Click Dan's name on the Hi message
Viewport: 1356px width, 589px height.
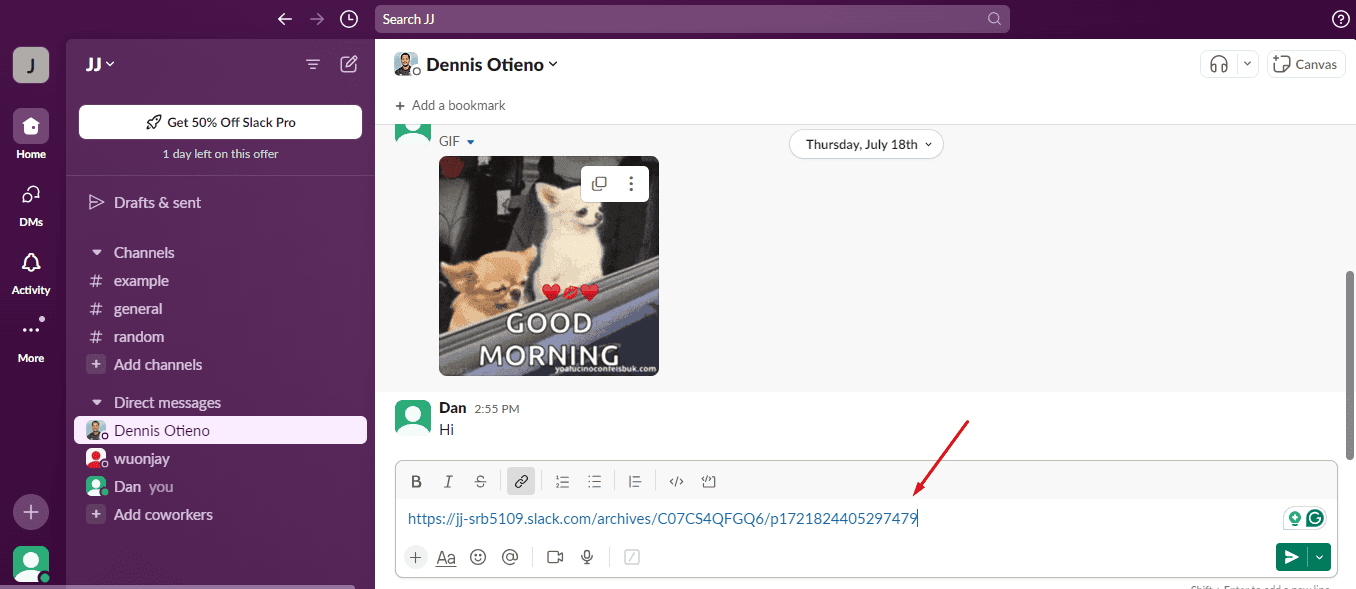pyautogui.click(x=453, y=408)
